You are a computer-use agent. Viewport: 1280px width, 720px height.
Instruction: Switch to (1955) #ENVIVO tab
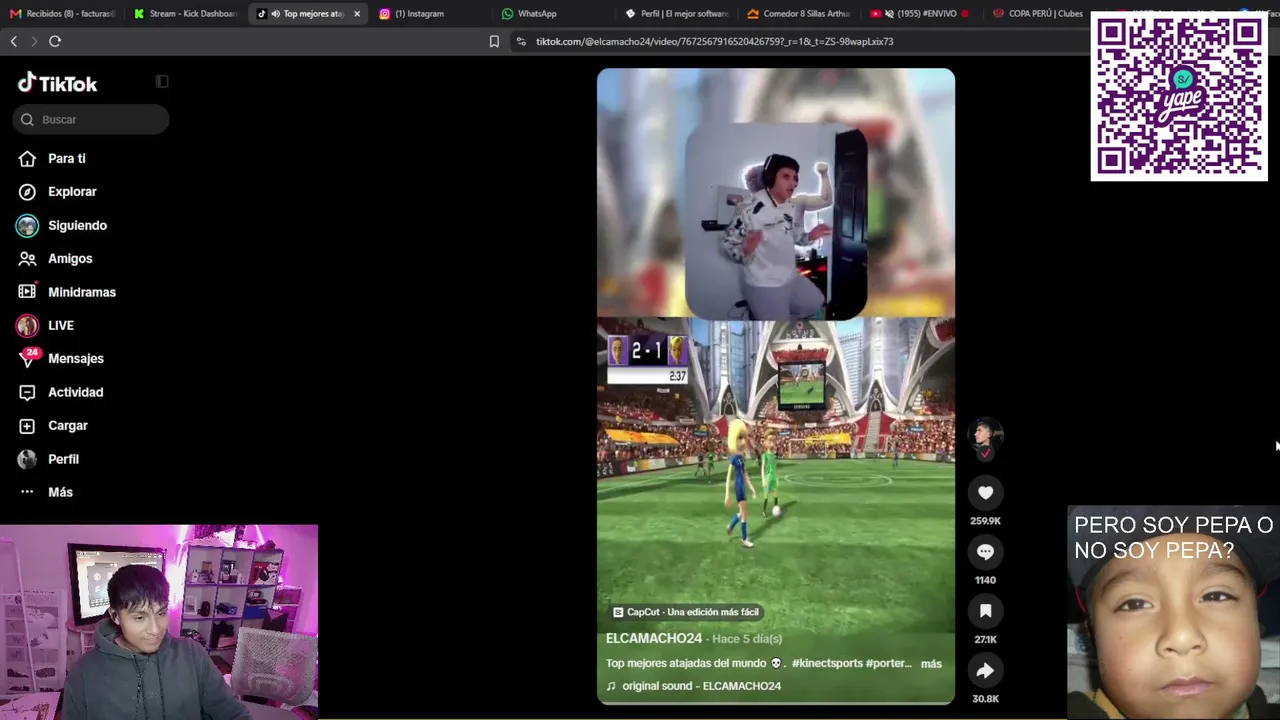click(x=920, y=14)
